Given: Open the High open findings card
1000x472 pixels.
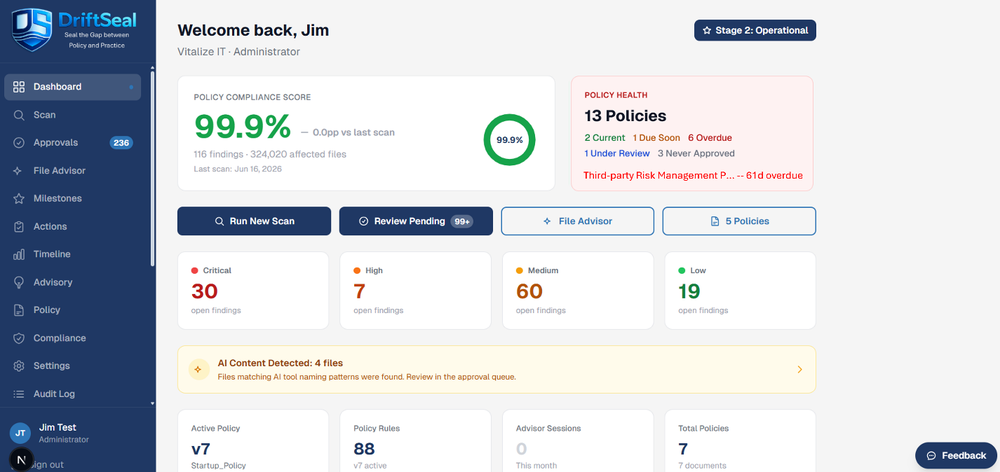Looking at the screenshot, I should click(415, 291).
